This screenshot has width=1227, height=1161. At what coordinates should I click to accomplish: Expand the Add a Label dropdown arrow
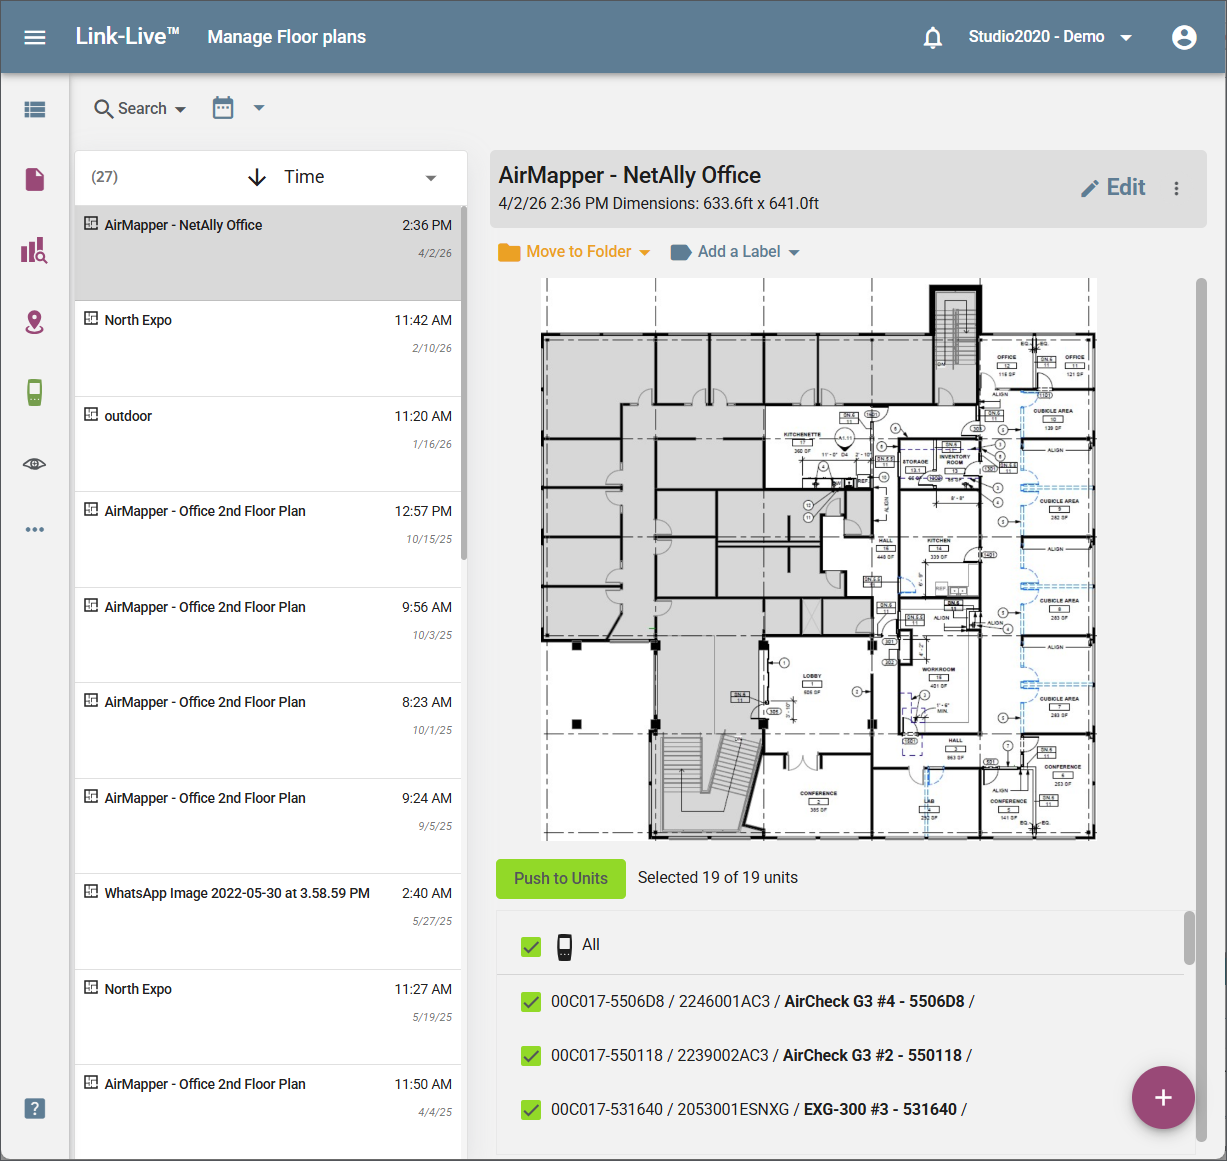[x=794, y=253]
